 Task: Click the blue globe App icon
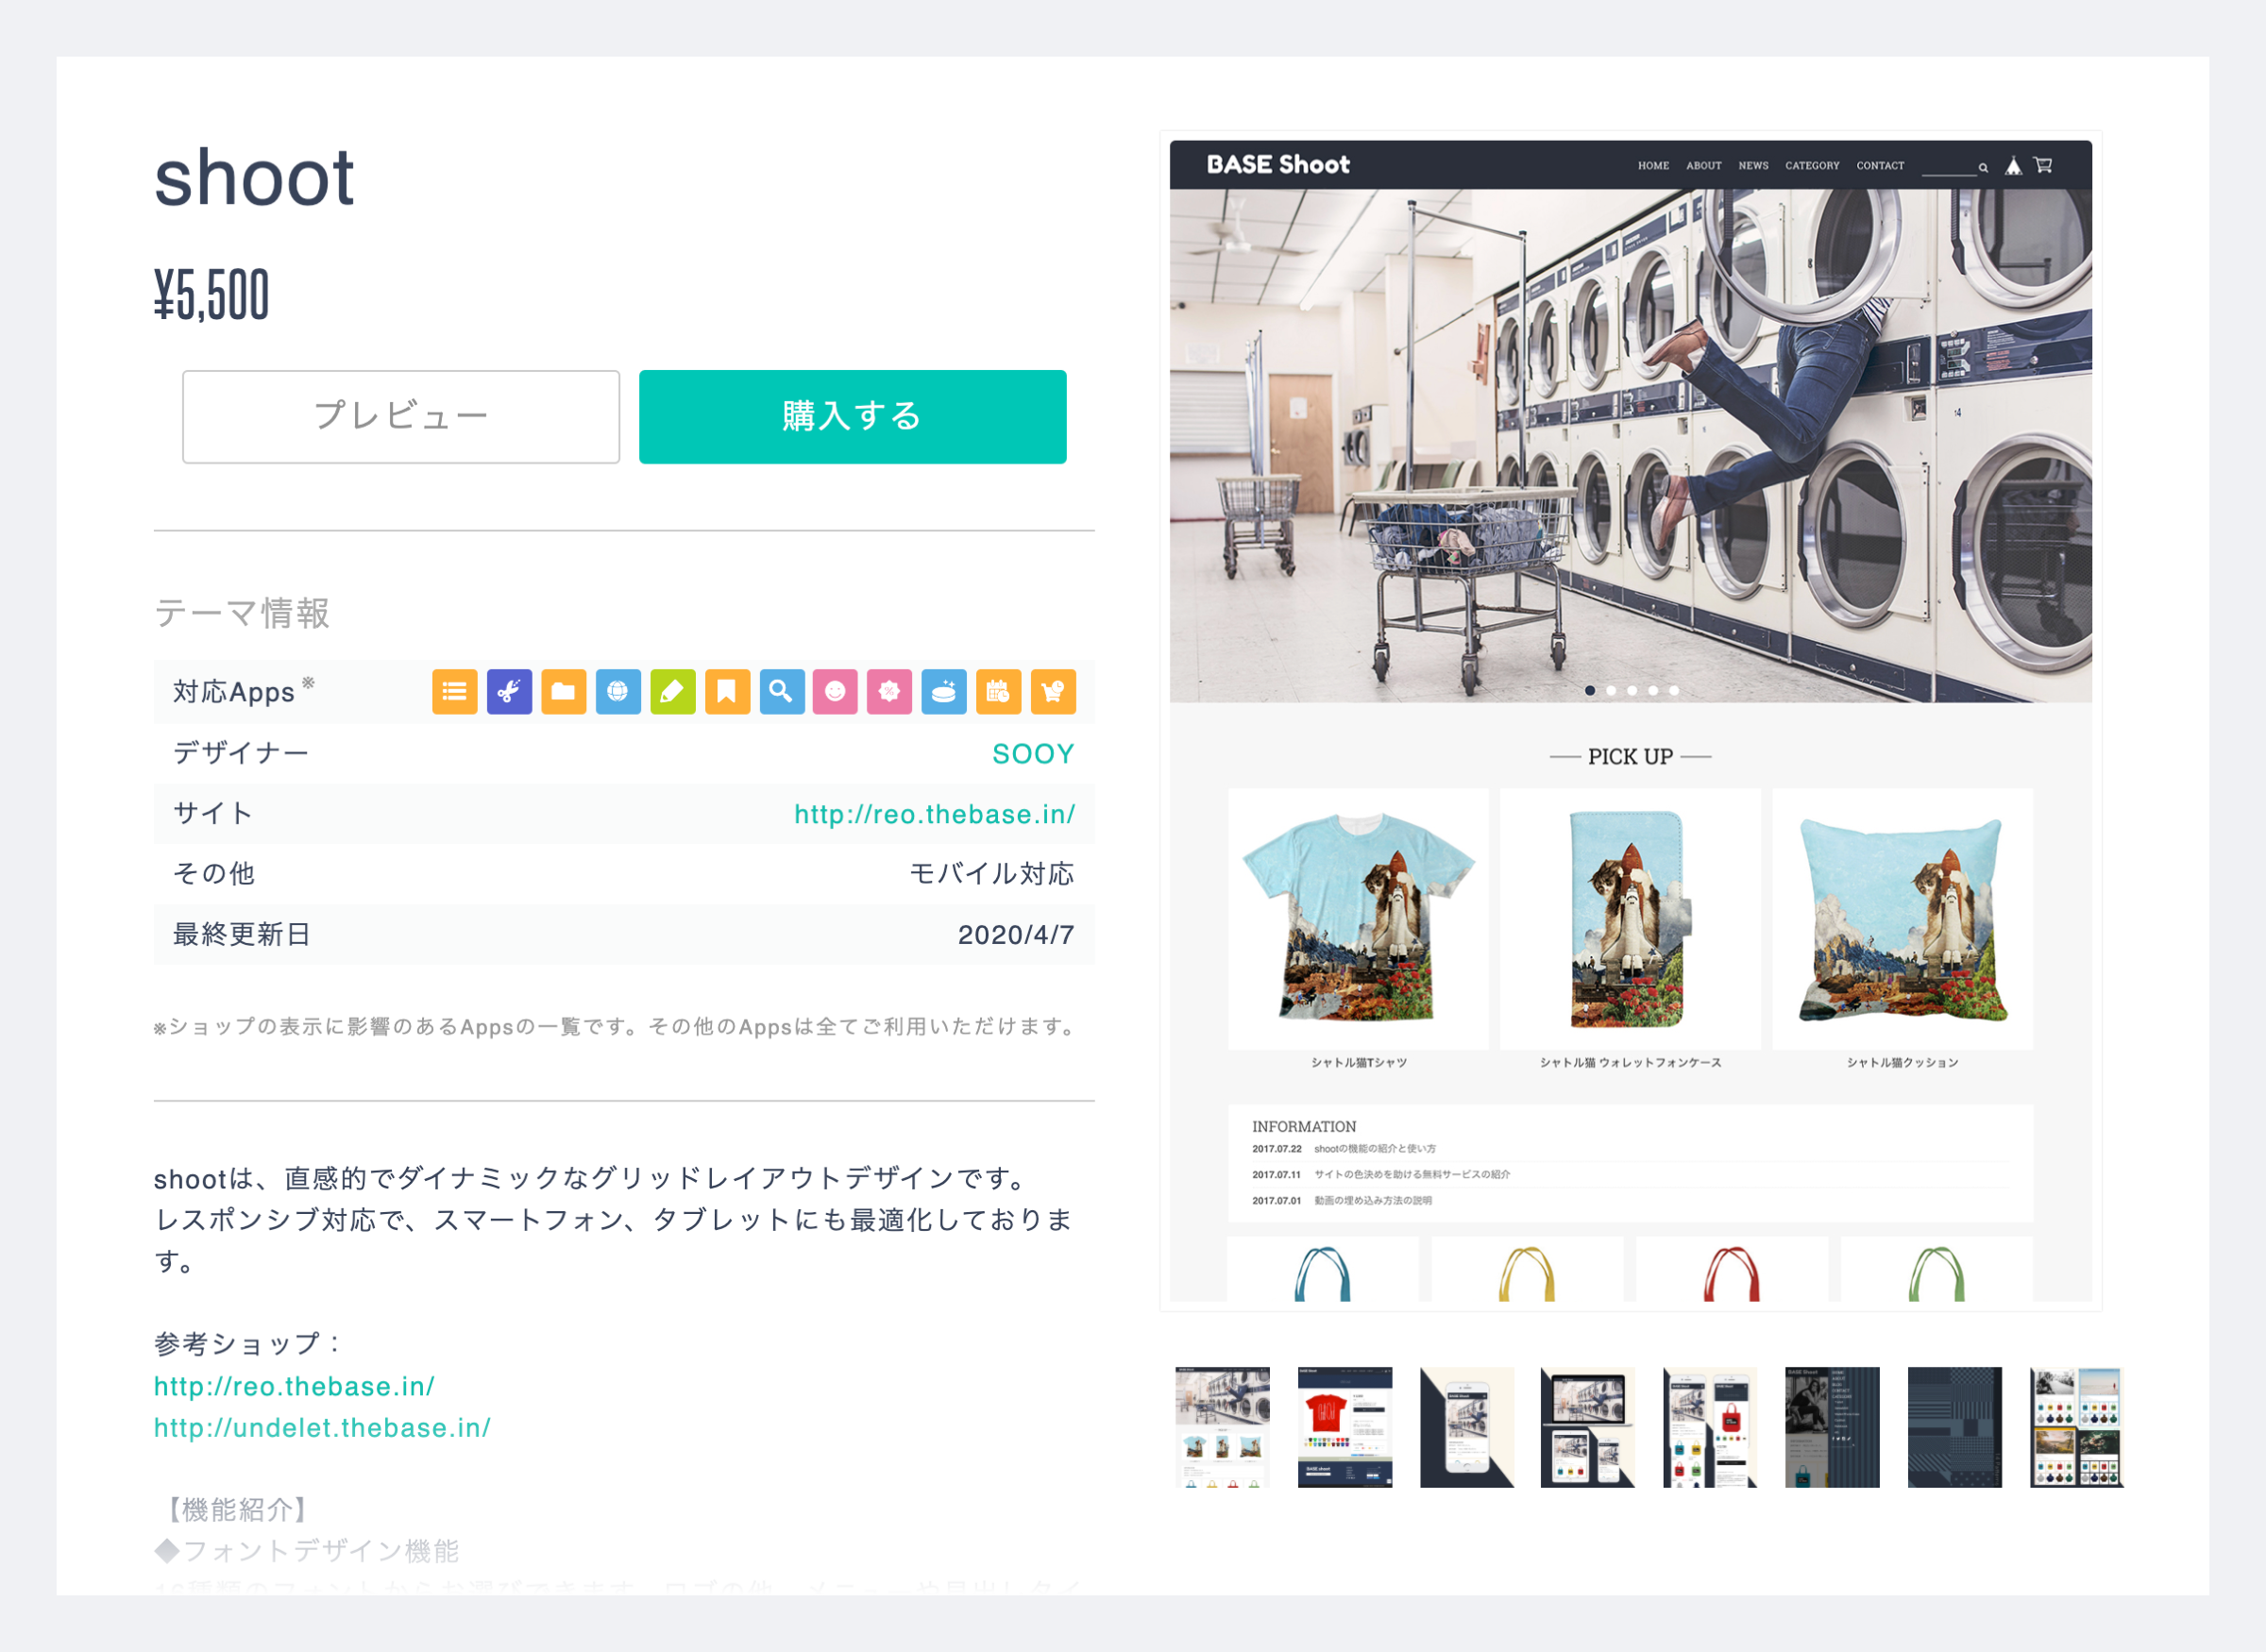tap(618, 691)
